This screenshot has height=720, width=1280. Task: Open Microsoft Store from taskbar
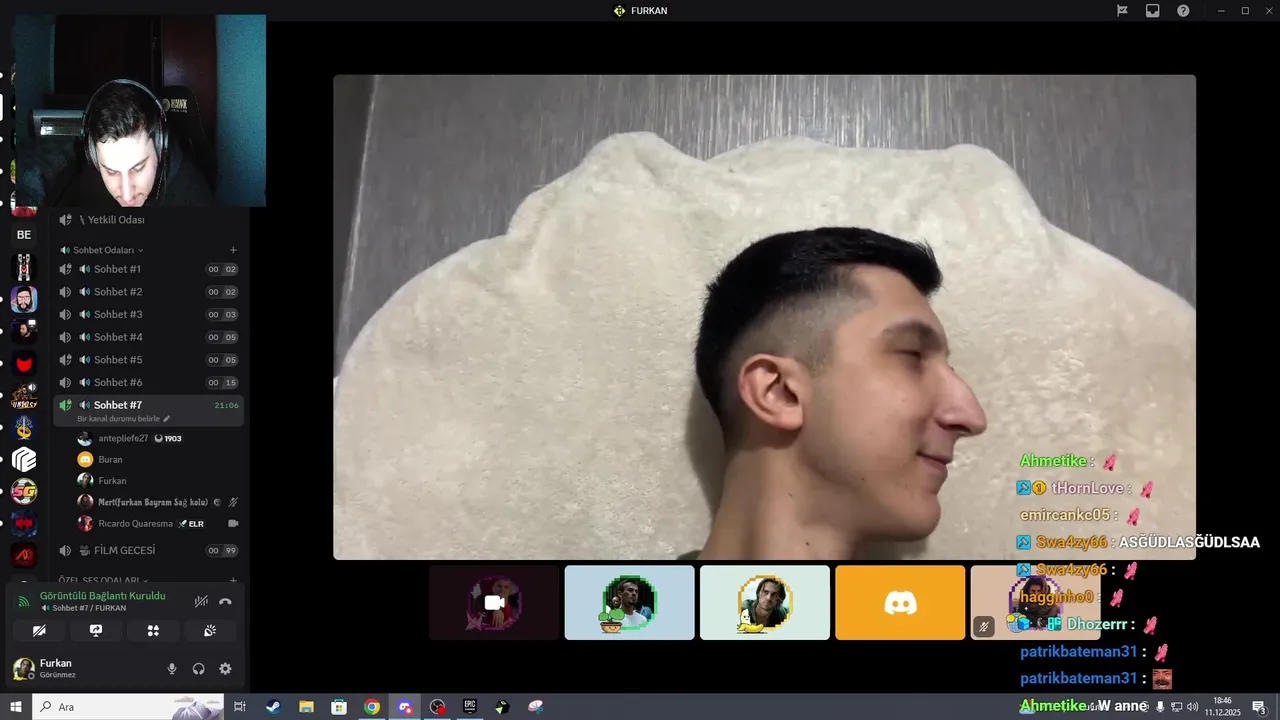(339, 707)
